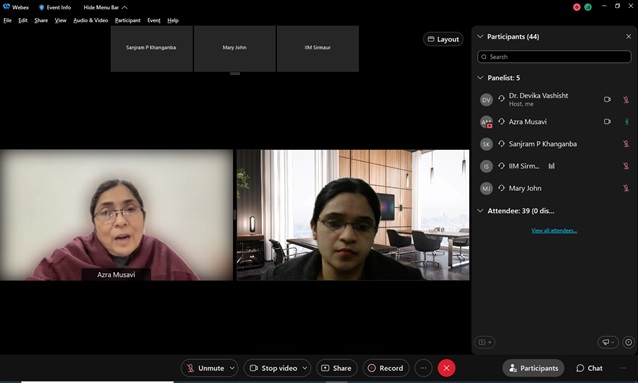The height and width of the screenshot is (383, 638).
Task: Open the Audio & Video menu
Action: 90,20
